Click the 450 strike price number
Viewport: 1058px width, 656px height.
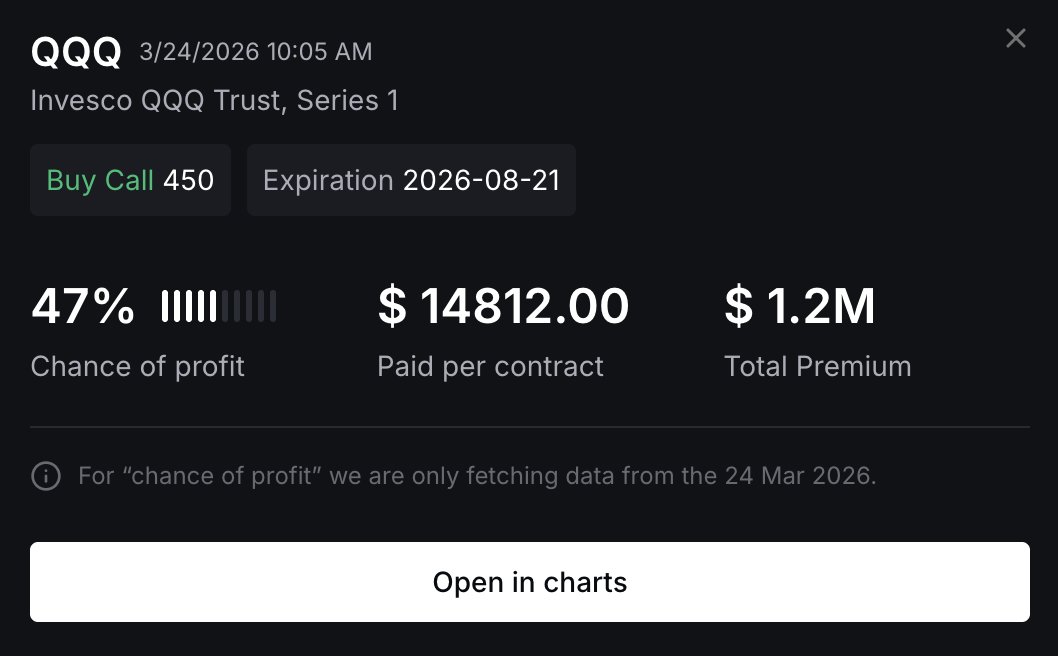click(189, 180)
